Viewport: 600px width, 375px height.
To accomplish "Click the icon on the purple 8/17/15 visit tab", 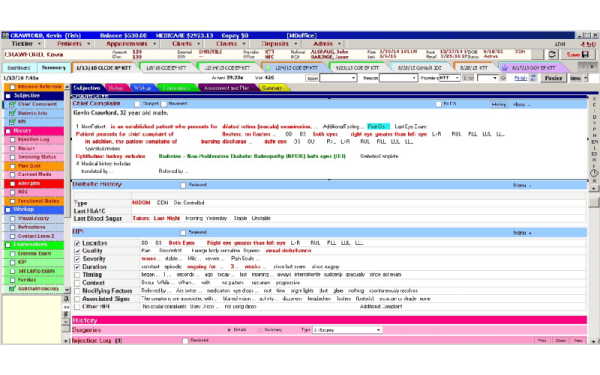I will point(505,68).
